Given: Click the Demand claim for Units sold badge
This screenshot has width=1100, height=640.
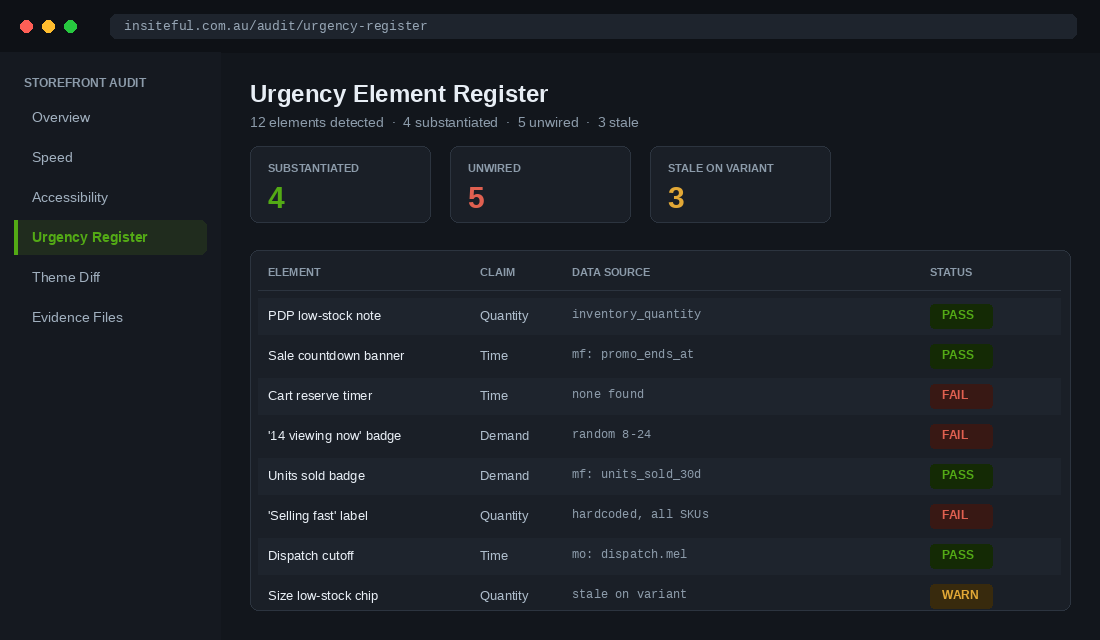Looking at the screenshot, I should coord(504,476).
